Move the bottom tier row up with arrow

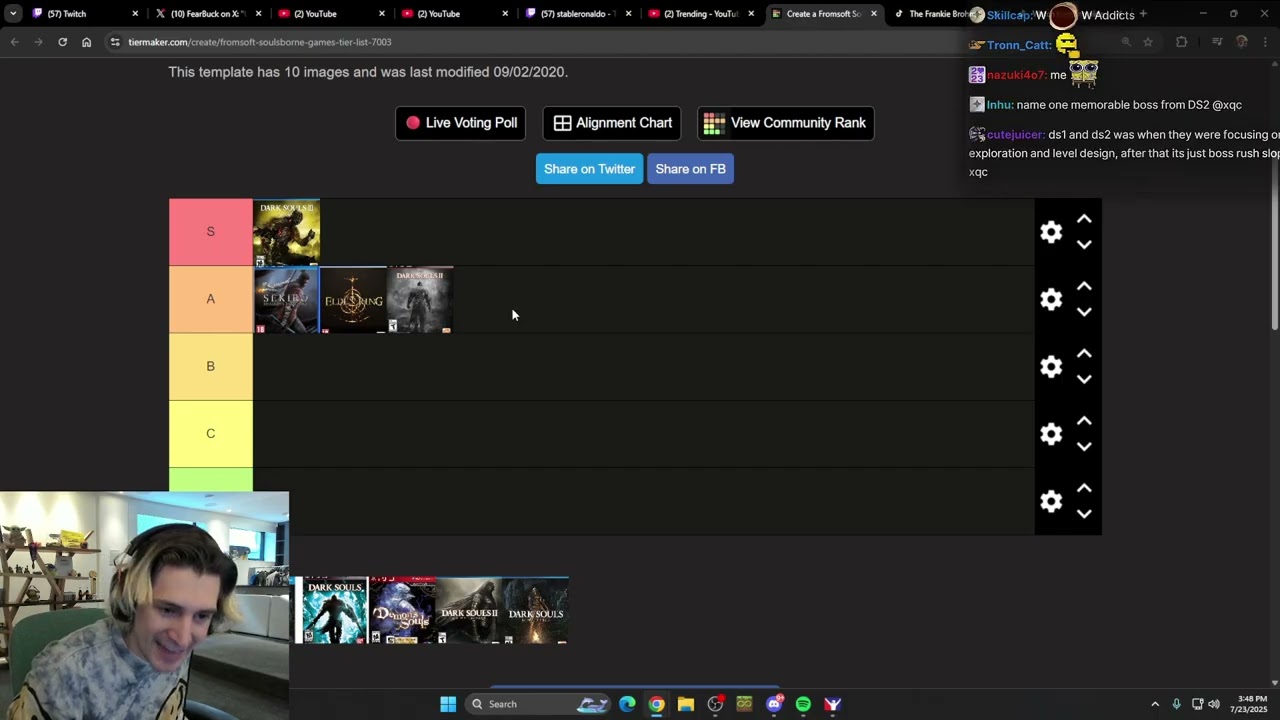click(1084, 488)
